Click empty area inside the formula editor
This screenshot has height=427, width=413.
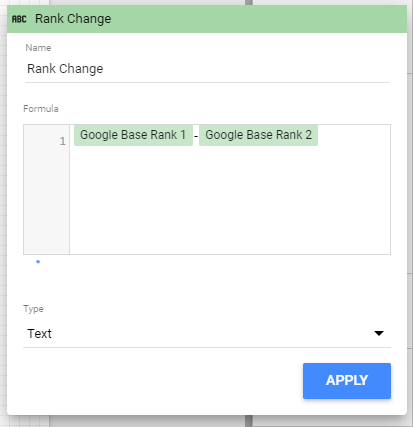coord(230,200)
